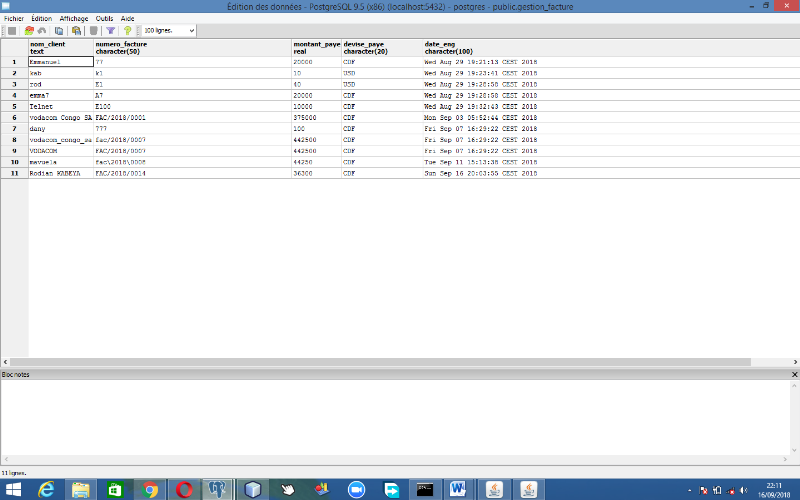Click the volume icon in system tray

coord(744,490)
